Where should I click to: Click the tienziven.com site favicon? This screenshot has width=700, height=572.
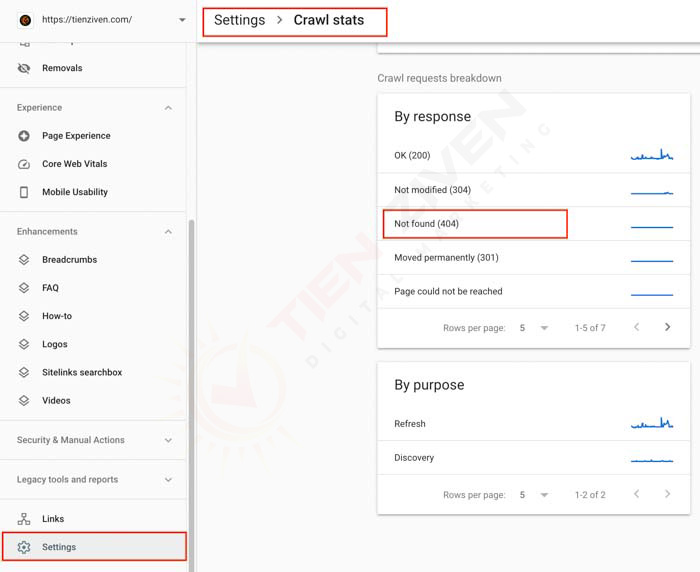point(25,20)
